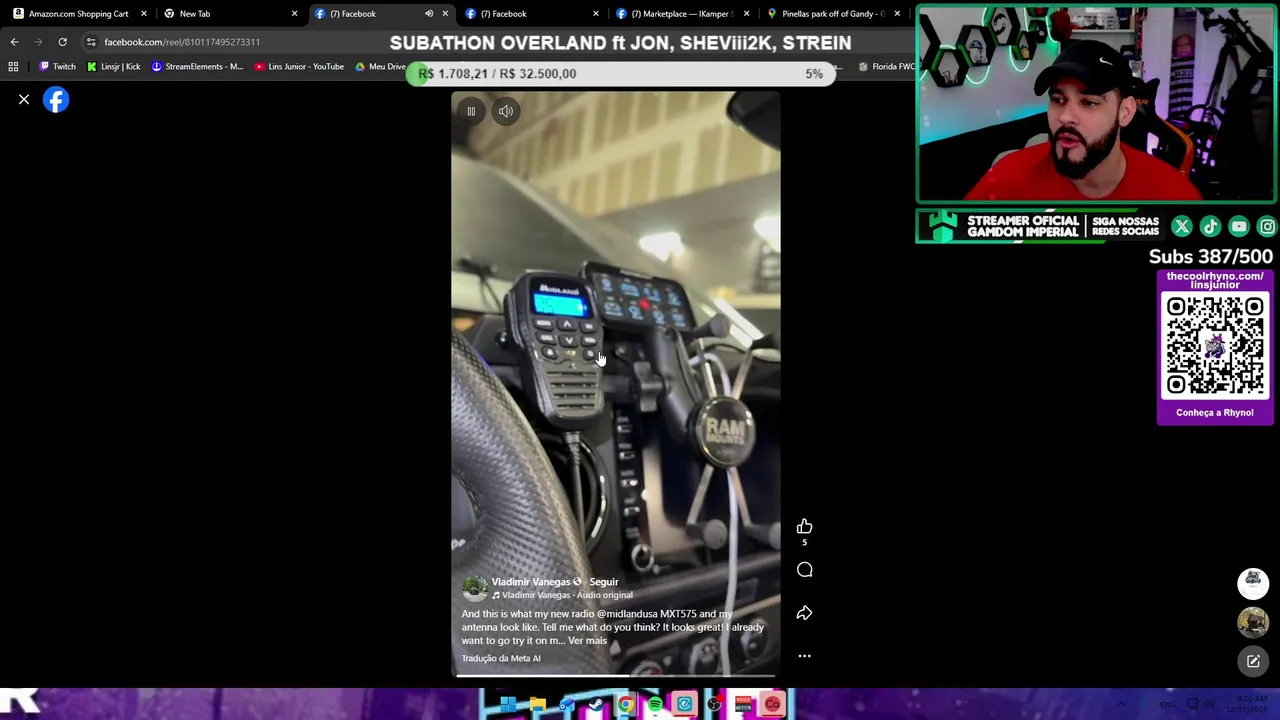Open the Facebook logo home link

(x=56, y=100)
